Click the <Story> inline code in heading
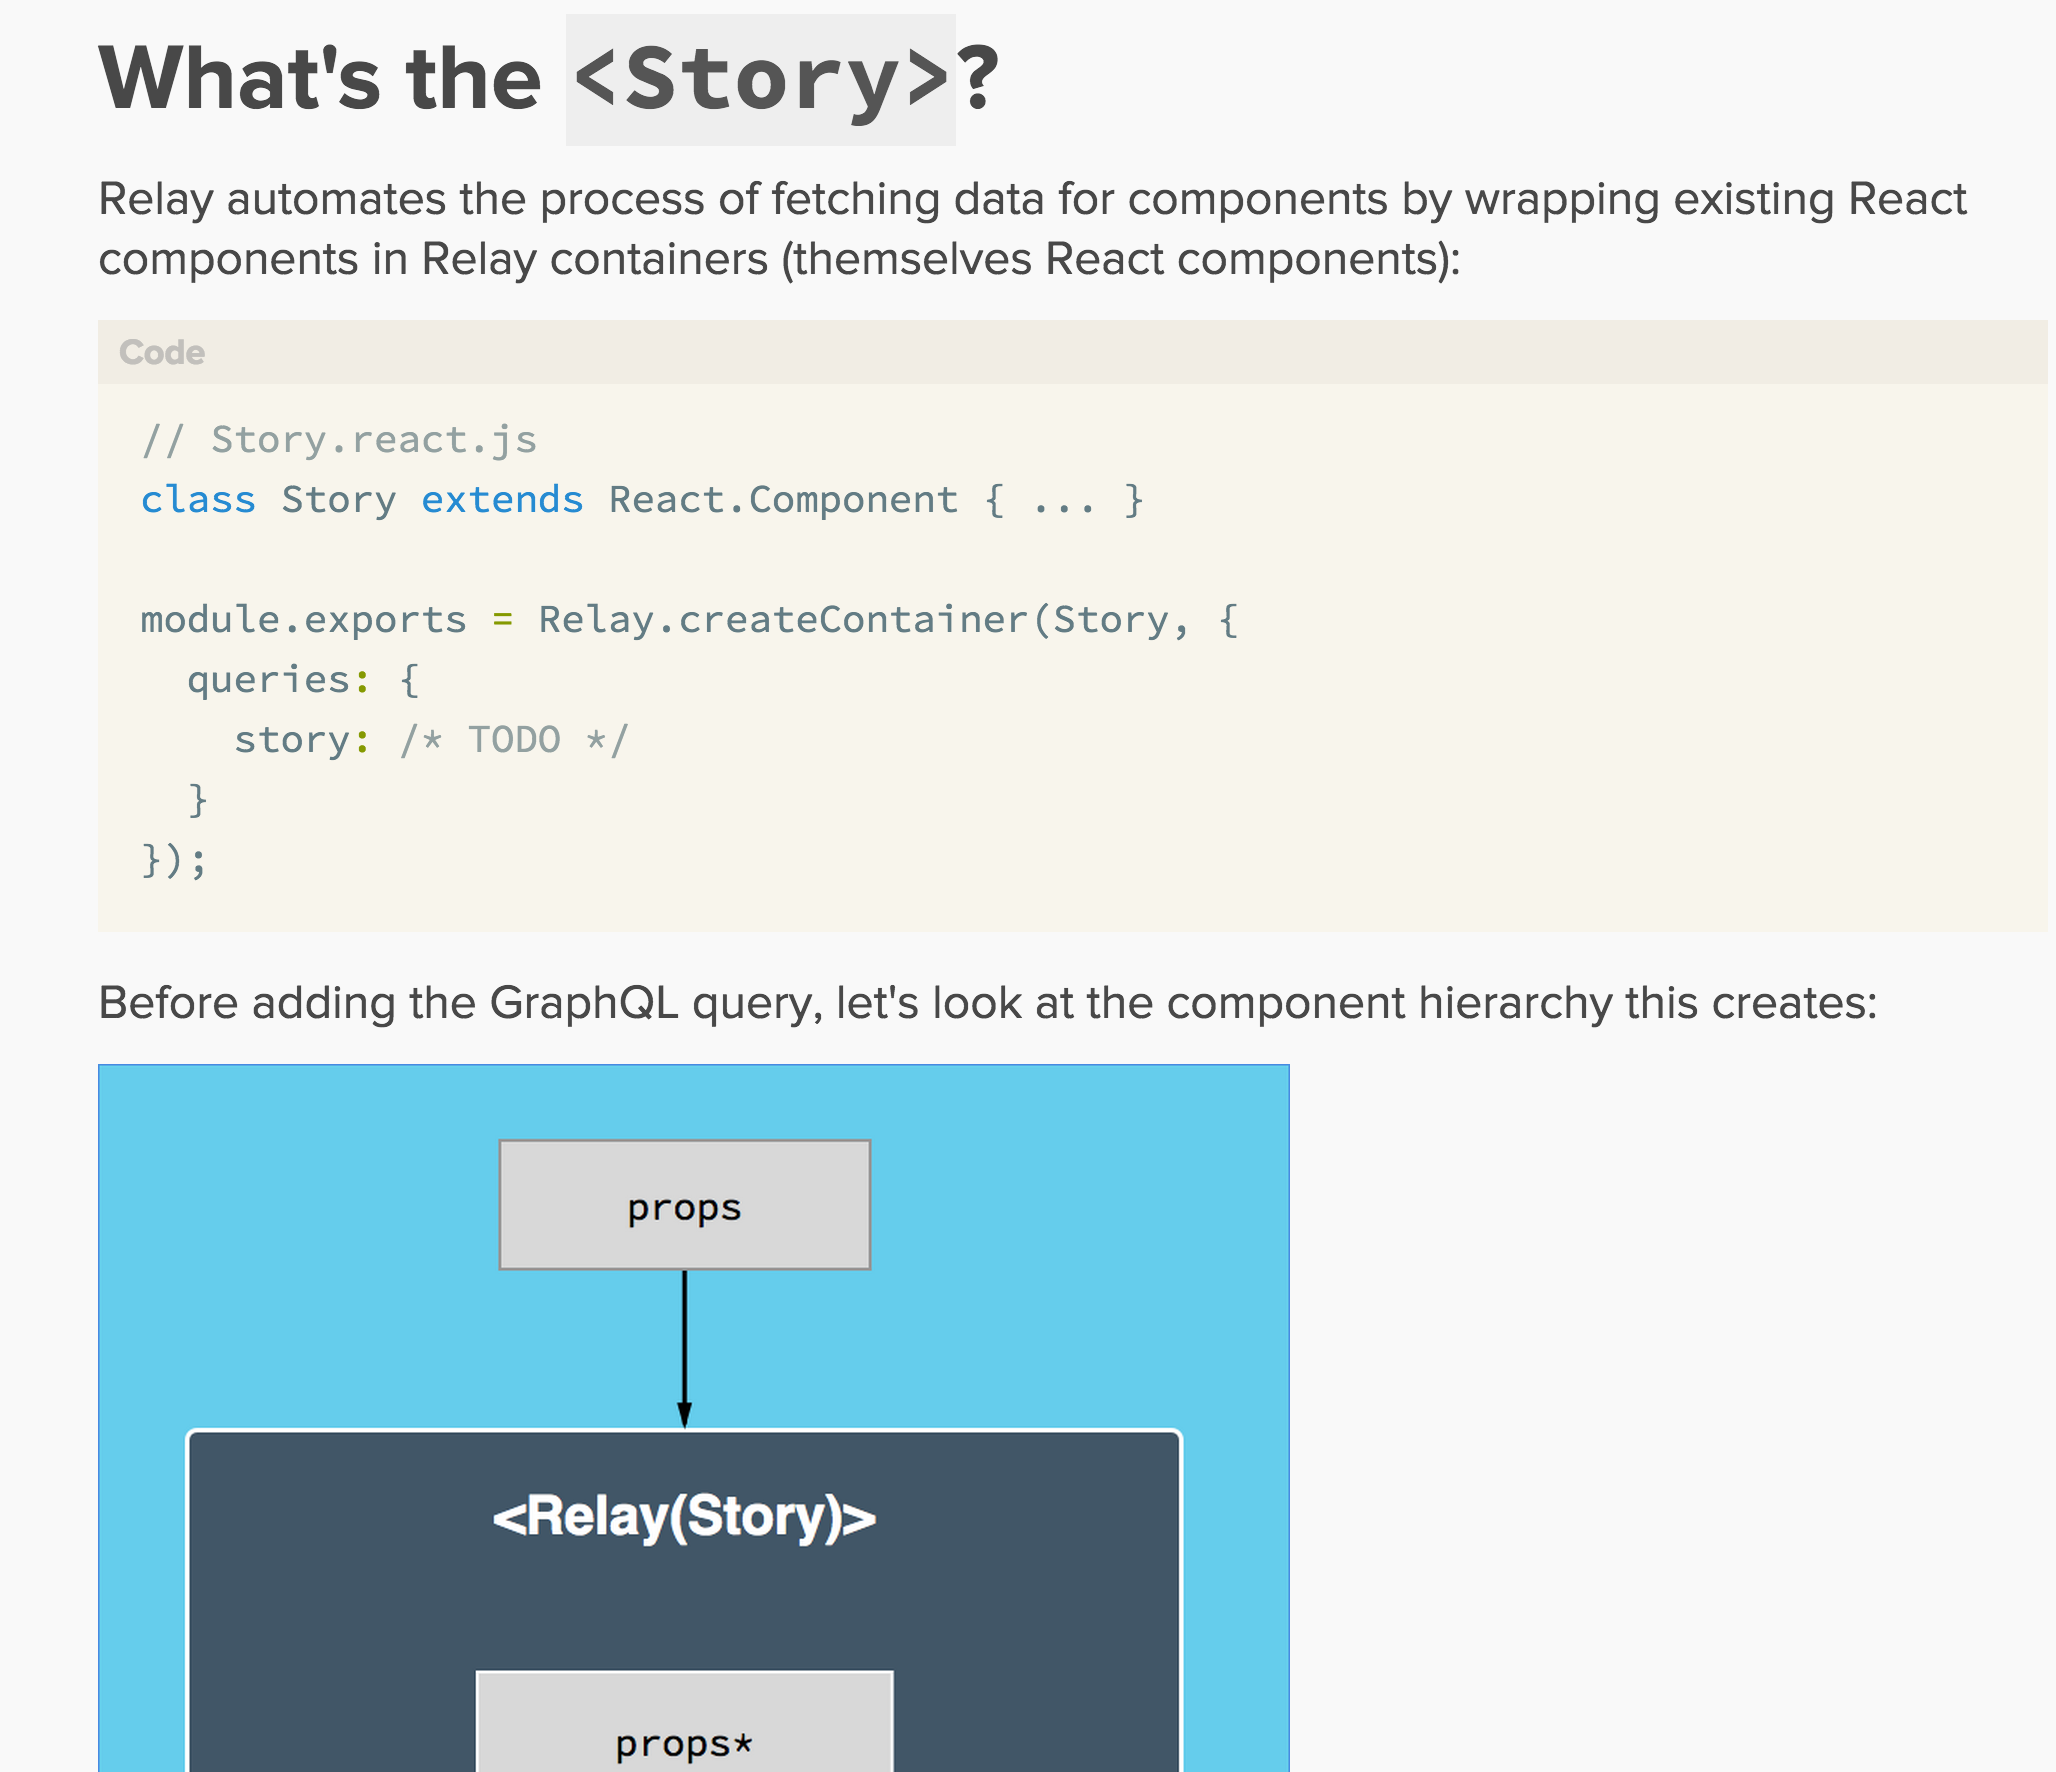2056x1772 pixels. point(760,80)
